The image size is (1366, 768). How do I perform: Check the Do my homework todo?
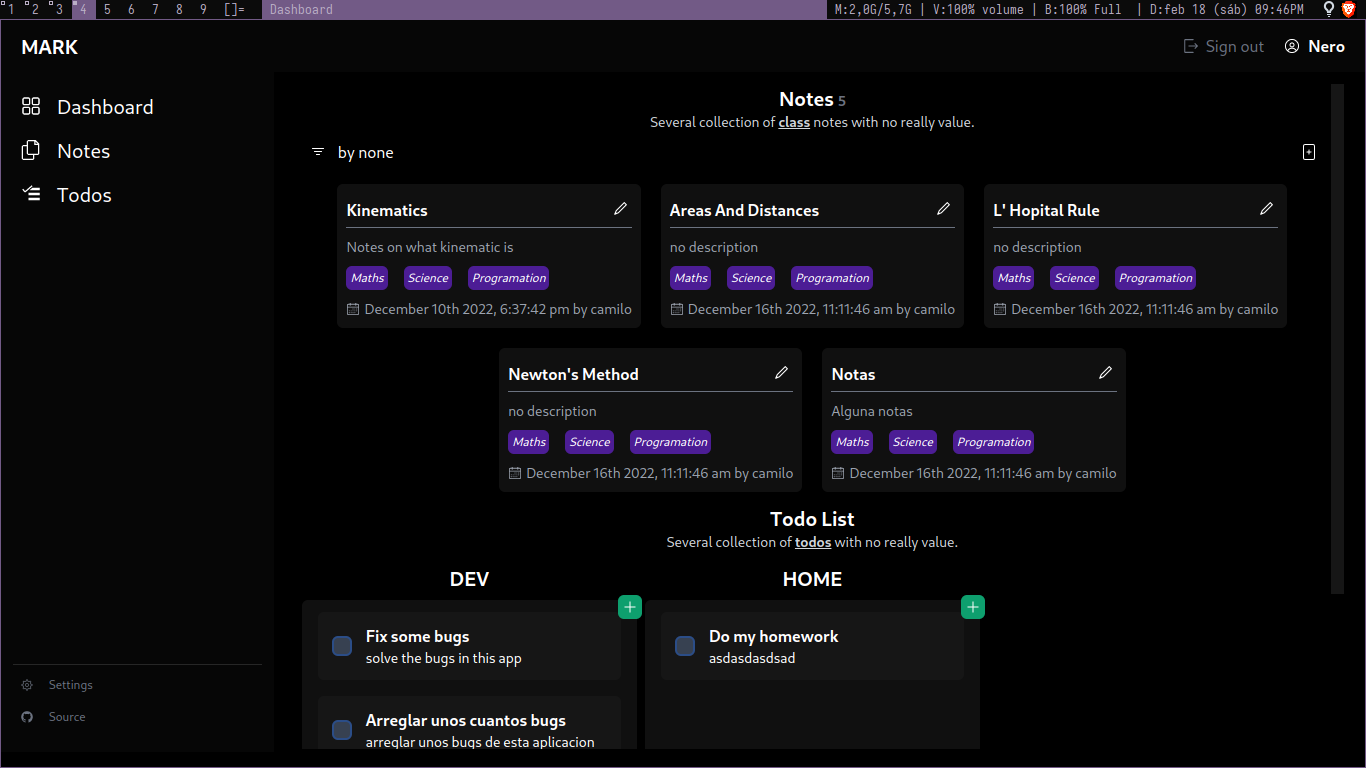(685, 646)
